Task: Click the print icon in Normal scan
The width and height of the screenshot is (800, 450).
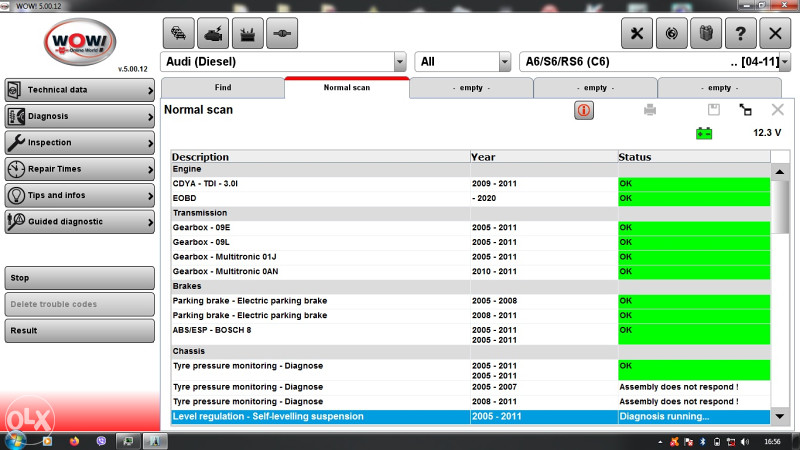Action: (x=649, y=110)
